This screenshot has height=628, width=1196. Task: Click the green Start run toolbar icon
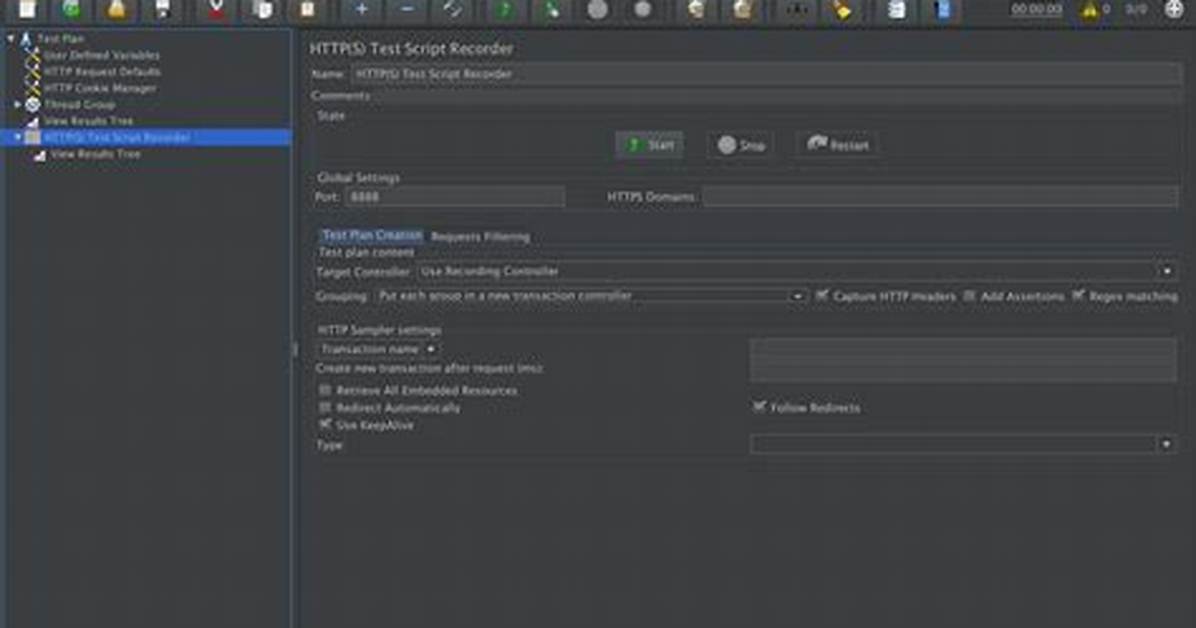point(504,9)
